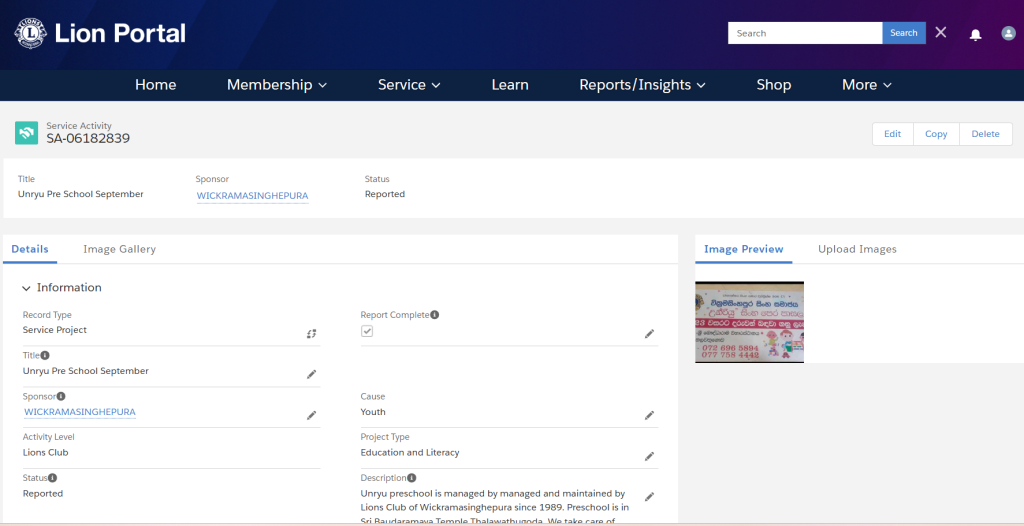Image resolution: width=1024 pixels, height=526 pixels.
Task: Expand the Membership menu
Action: pyautogui.click(x=277, y=85)
